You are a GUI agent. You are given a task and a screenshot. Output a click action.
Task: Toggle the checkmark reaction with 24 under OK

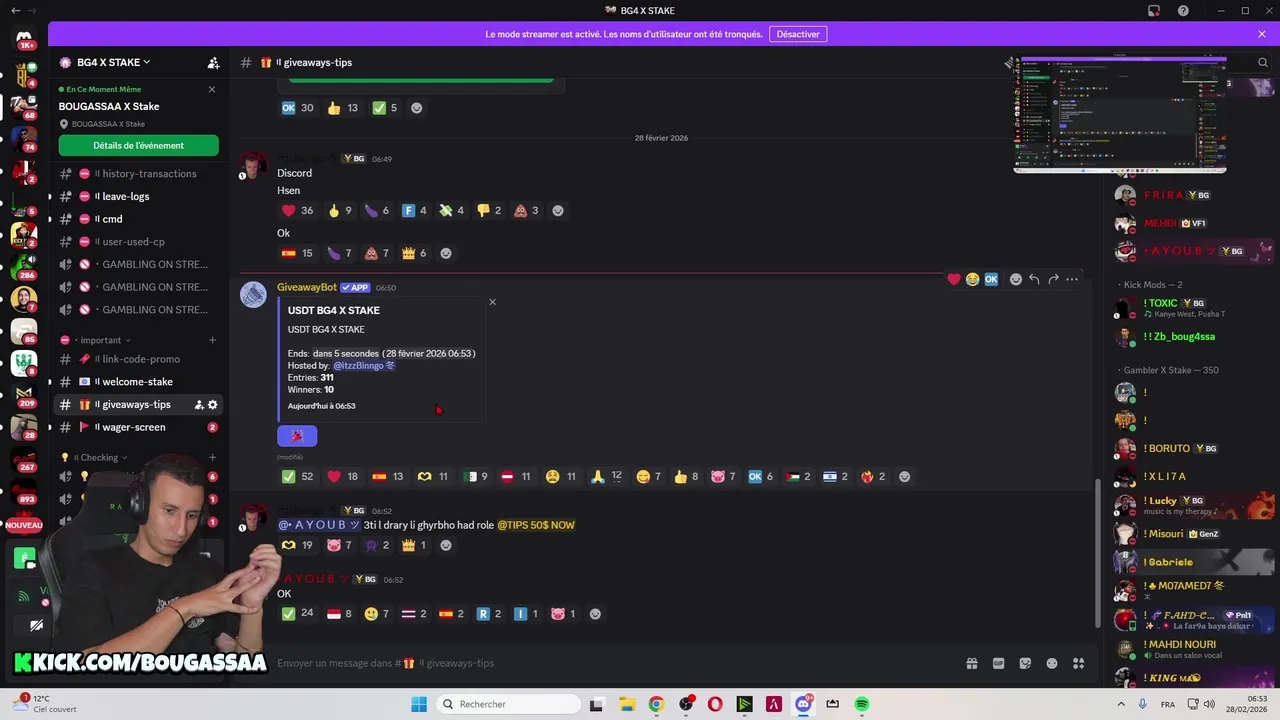pyautogui.click(x=297, y=614)
